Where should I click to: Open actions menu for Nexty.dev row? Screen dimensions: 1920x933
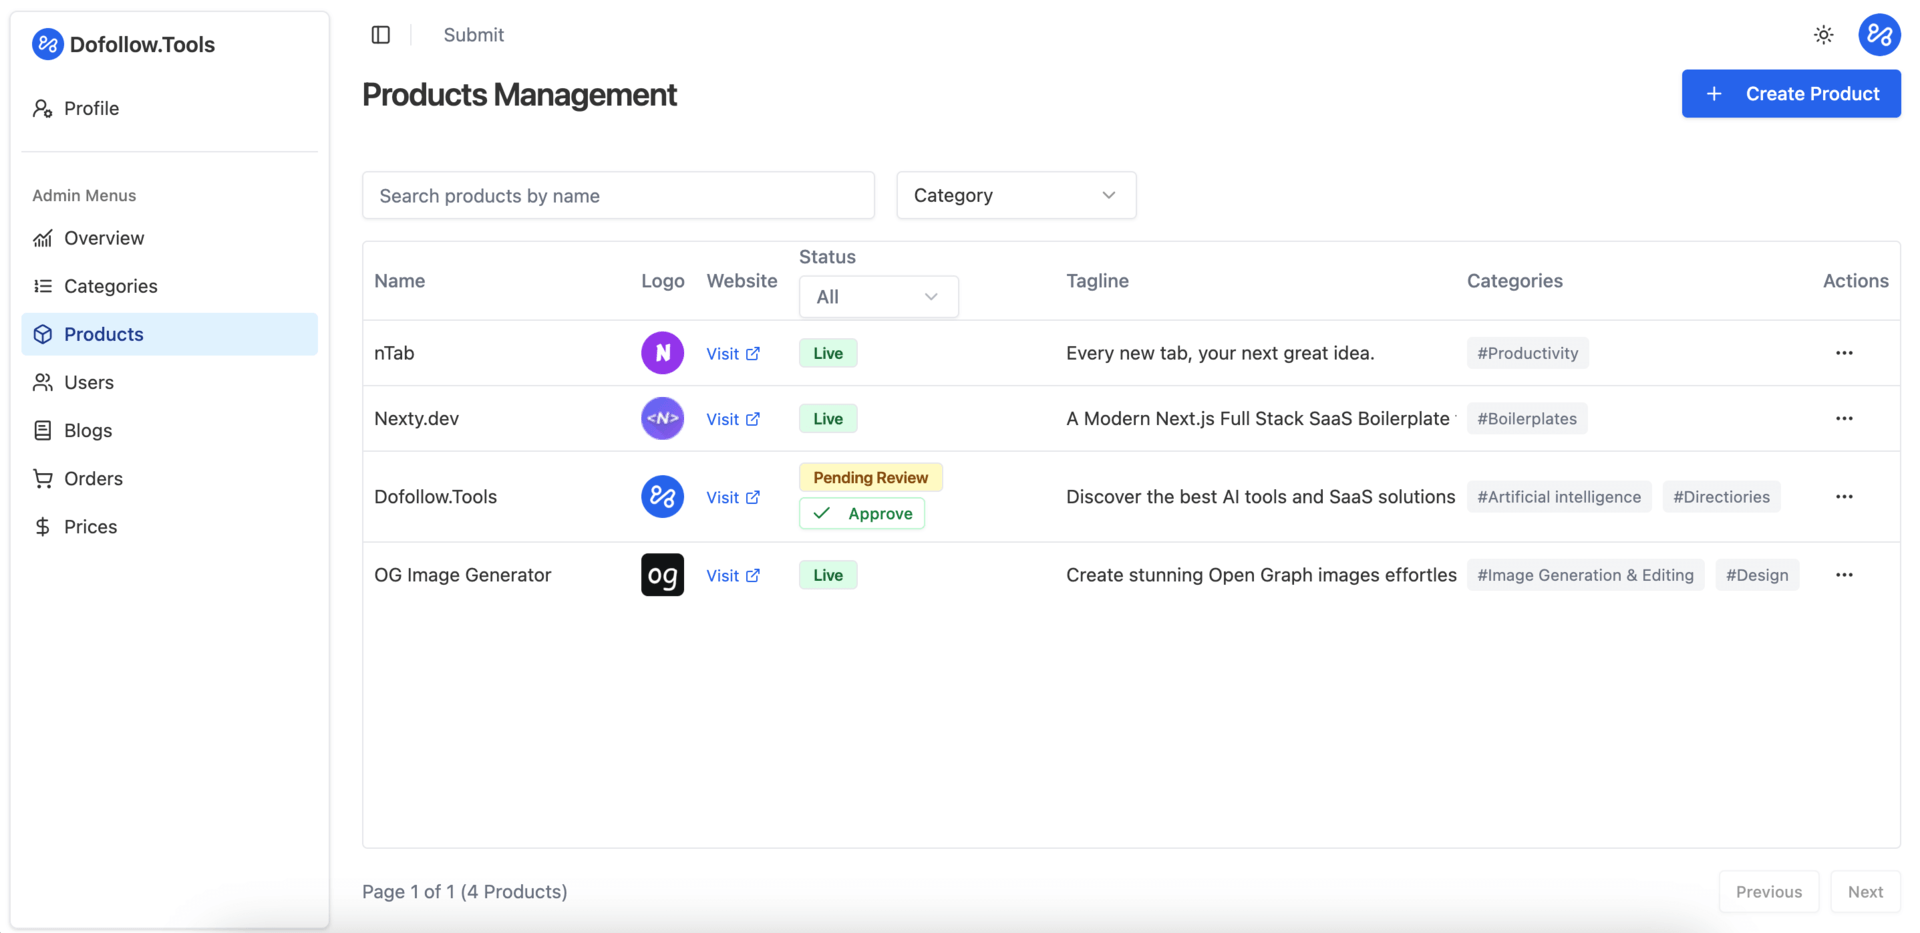click(1844, 419)
